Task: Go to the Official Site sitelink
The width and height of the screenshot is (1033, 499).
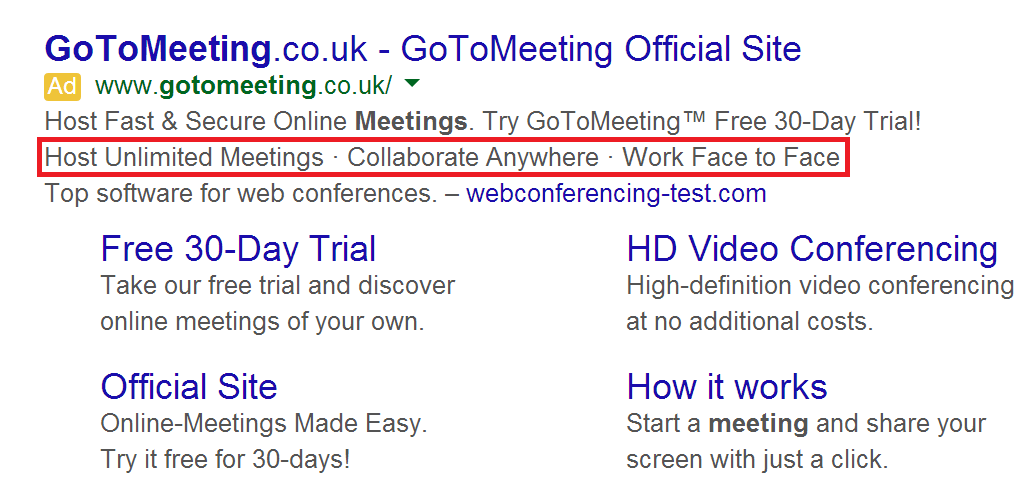Action: 189,386
